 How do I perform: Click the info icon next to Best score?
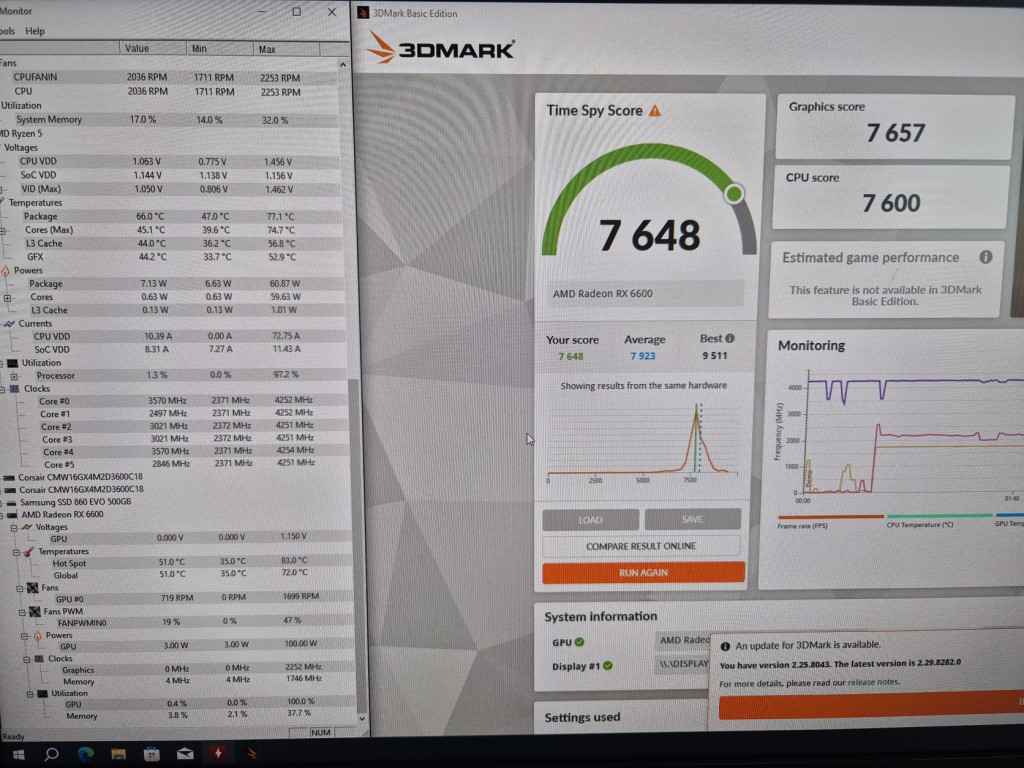(729, 338)
